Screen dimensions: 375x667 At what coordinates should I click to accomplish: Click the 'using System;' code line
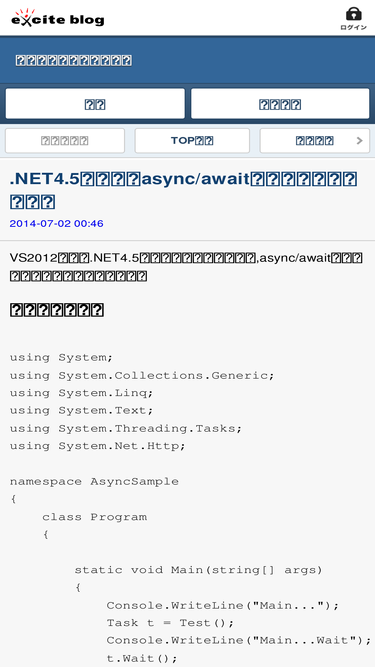(x=61, y=357)
